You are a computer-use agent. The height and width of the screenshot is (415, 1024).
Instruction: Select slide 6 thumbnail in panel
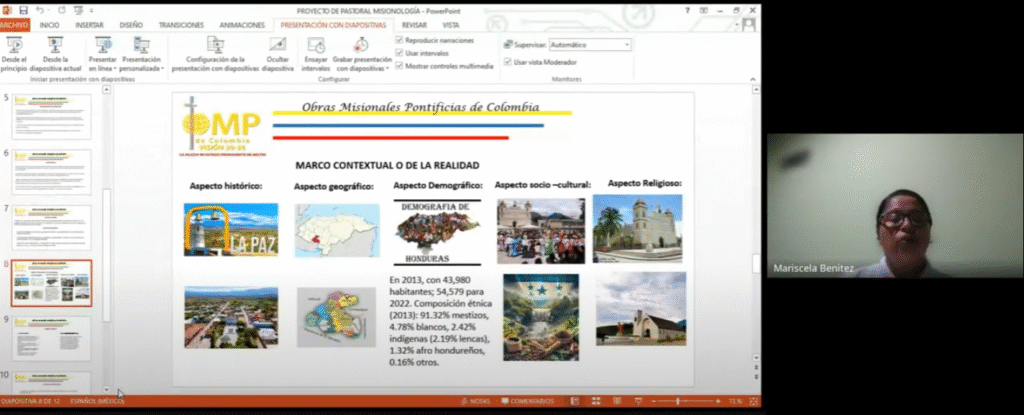[51, 171]
